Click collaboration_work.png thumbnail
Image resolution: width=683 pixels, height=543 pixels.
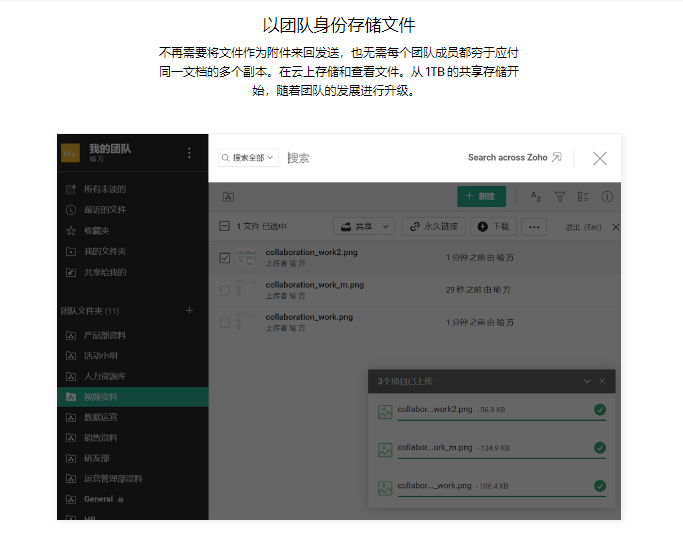tap(247, 322)
